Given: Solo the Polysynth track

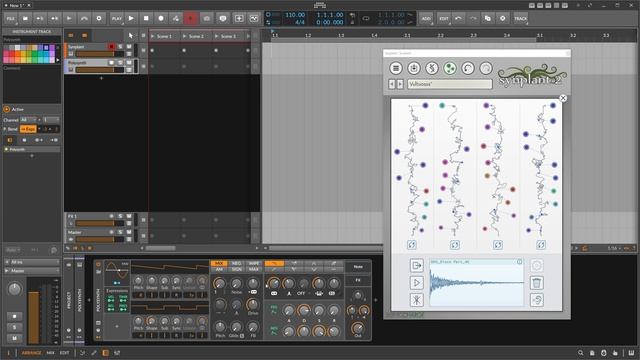Looking at the screenshot, I should click(x=120, y=62).
